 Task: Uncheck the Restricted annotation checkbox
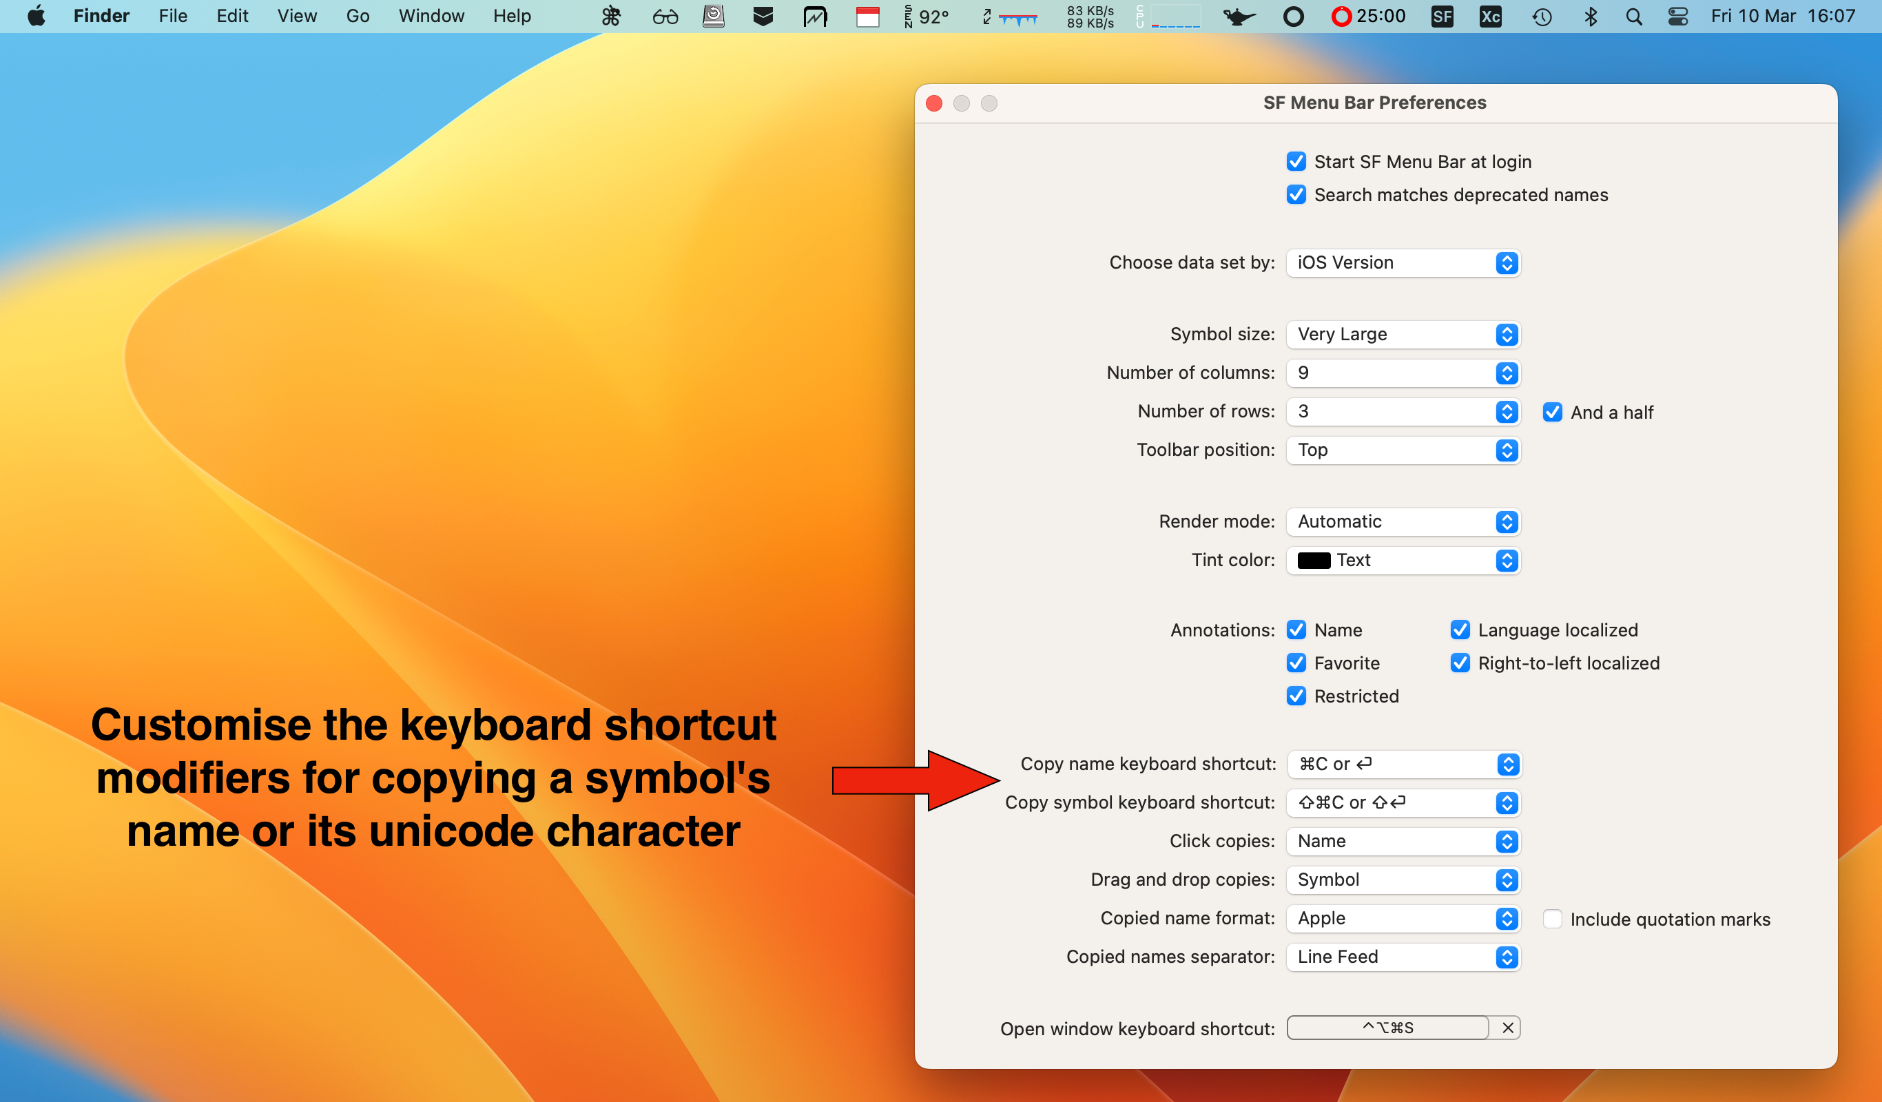pyautogui.click(x=1296, y=696)
